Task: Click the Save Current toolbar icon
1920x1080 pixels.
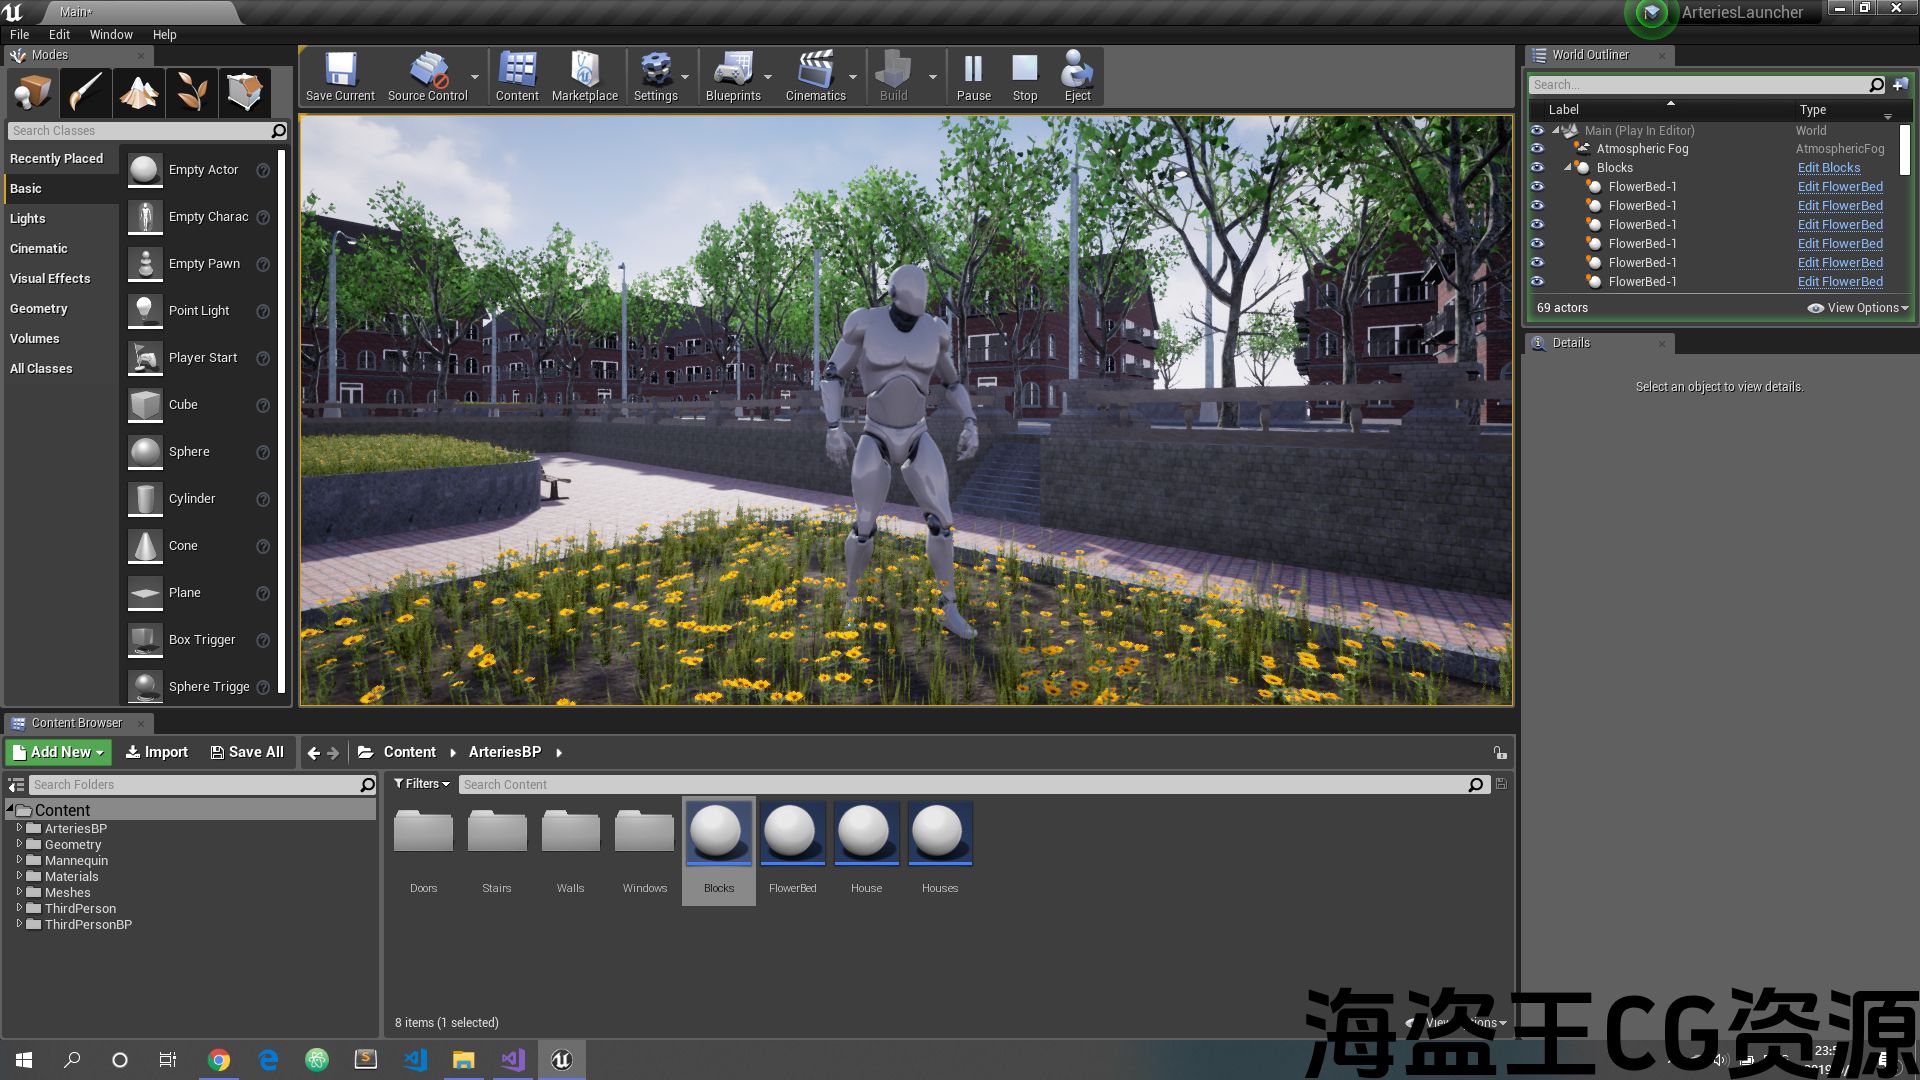Action: [340, 76]
